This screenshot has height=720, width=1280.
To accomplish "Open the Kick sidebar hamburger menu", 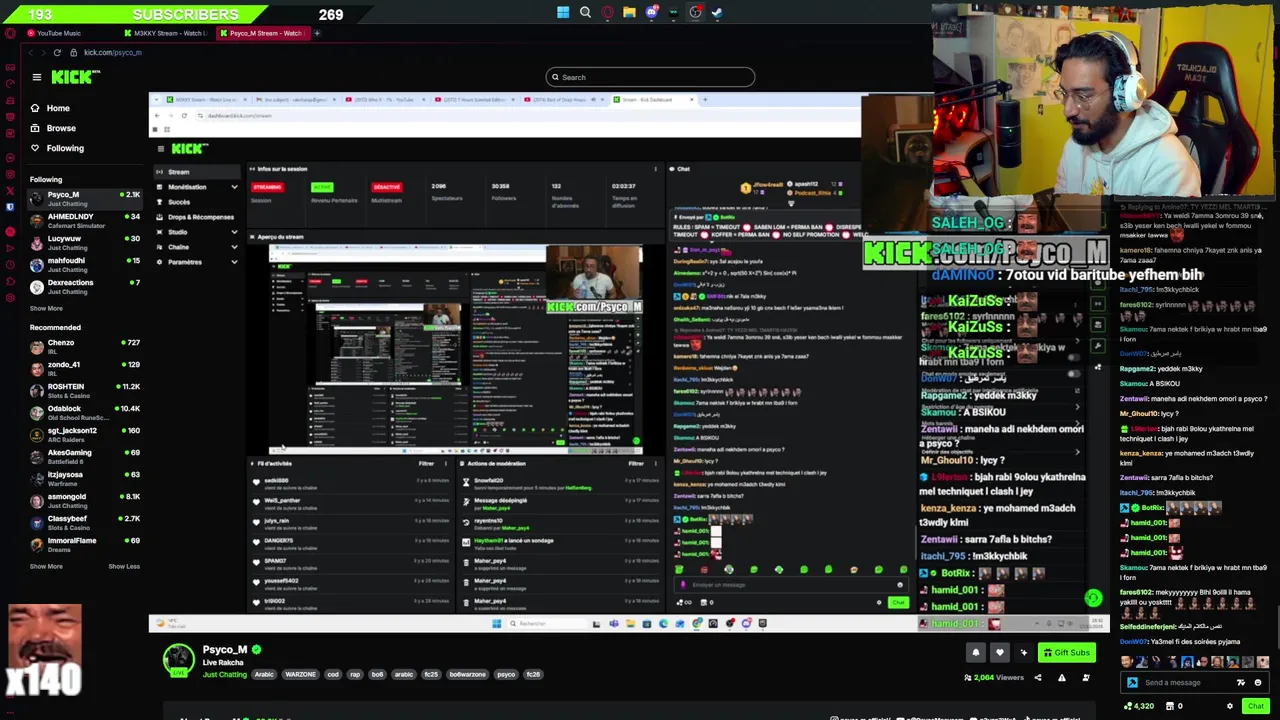I will [x=37, y=77].
